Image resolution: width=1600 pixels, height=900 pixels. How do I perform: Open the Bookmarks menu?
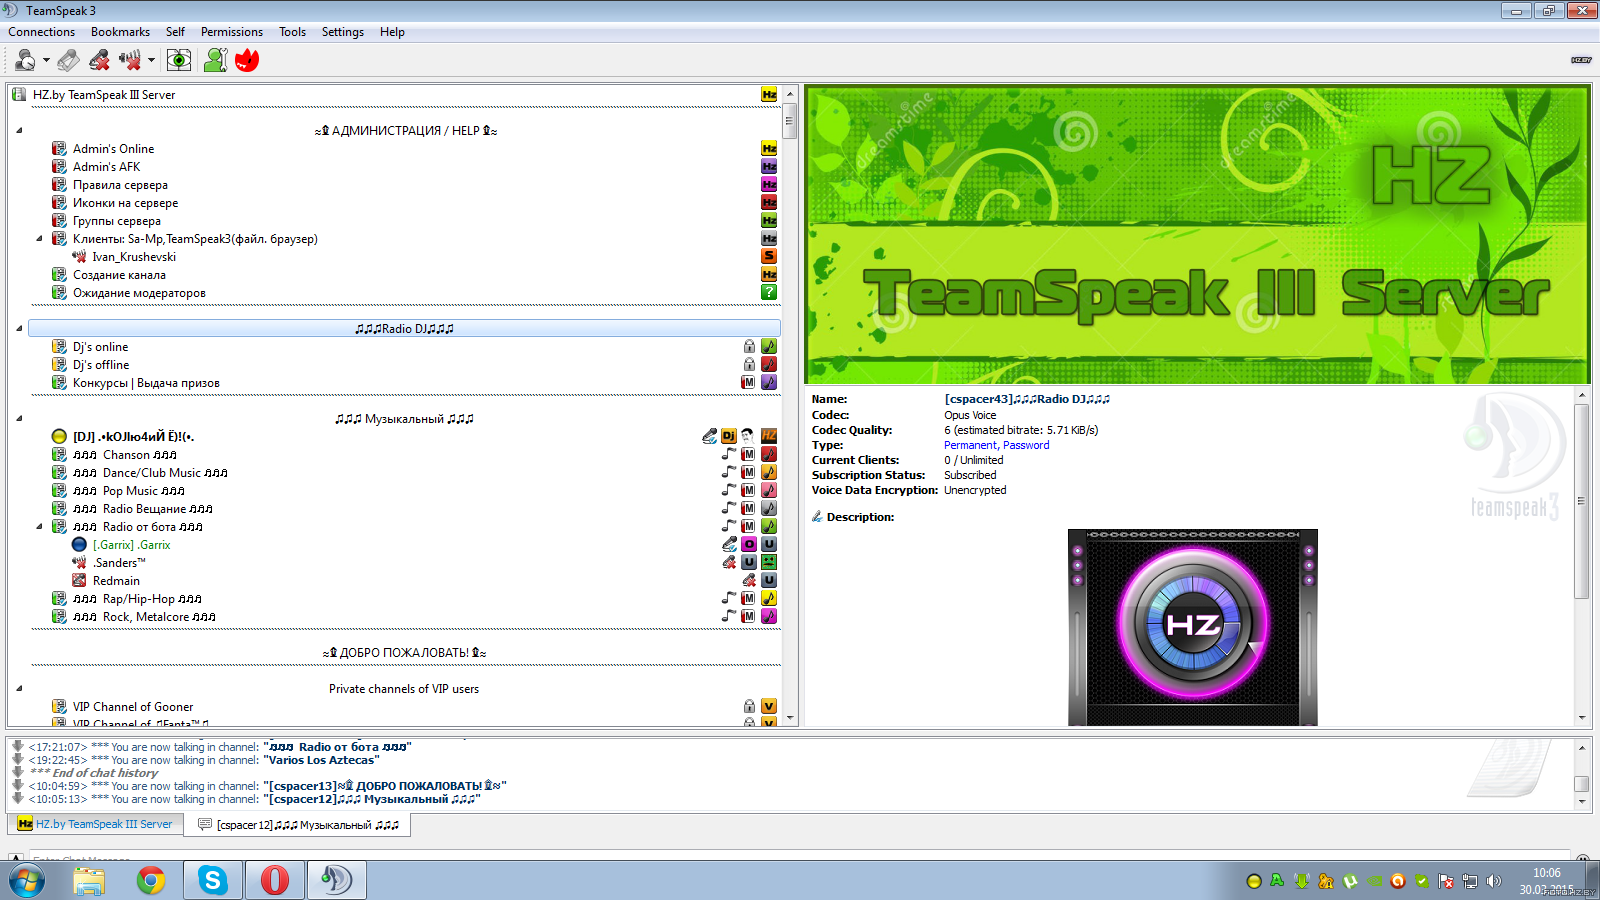pos(120,32)
